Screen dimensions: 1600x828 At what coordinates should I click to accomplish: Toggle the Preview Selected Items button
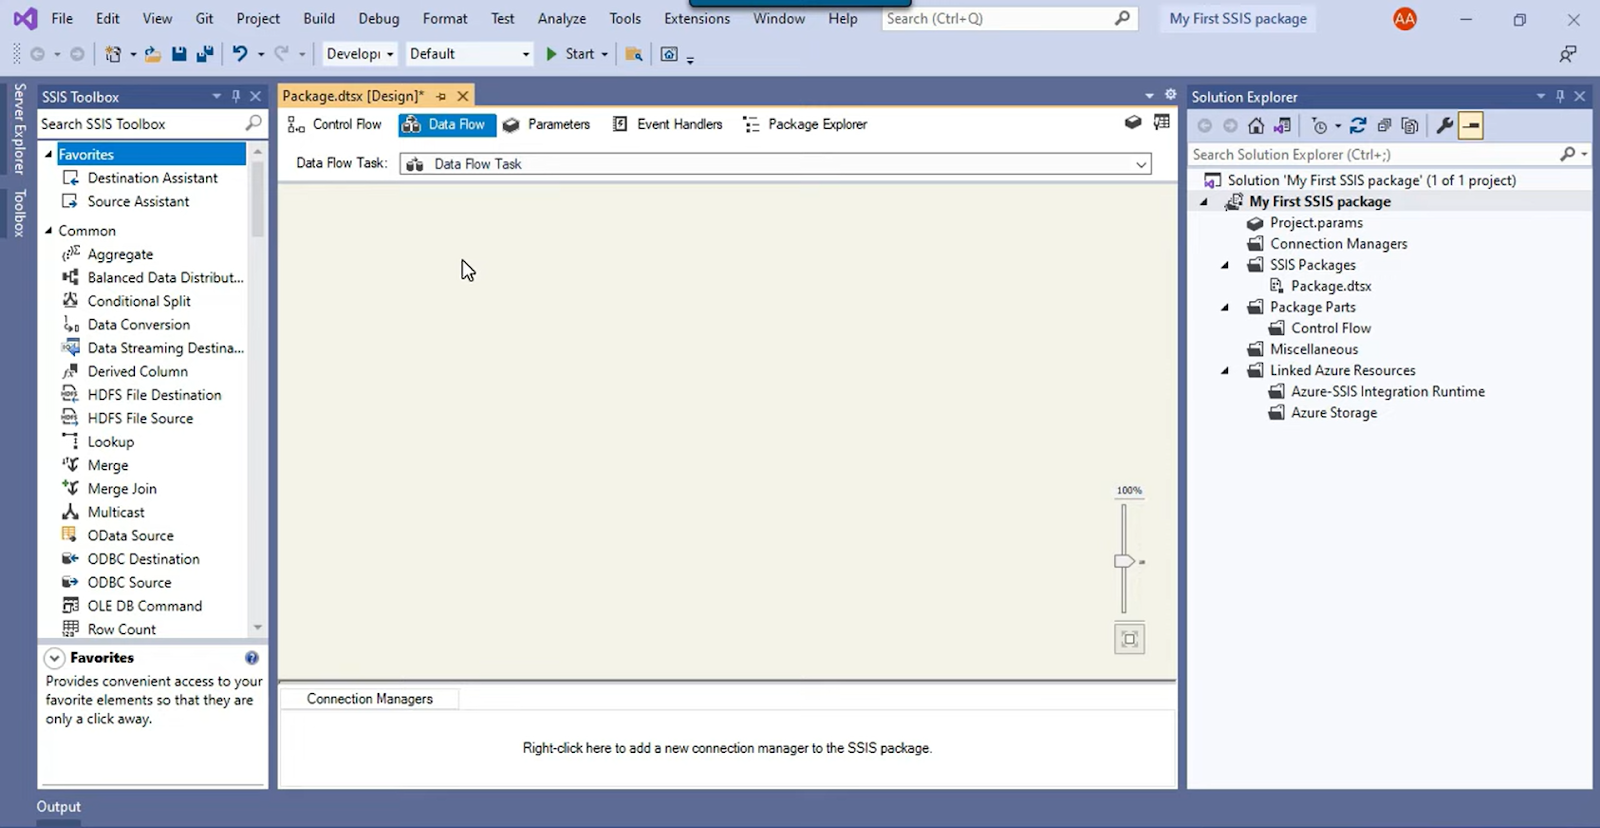[1470, 126]
